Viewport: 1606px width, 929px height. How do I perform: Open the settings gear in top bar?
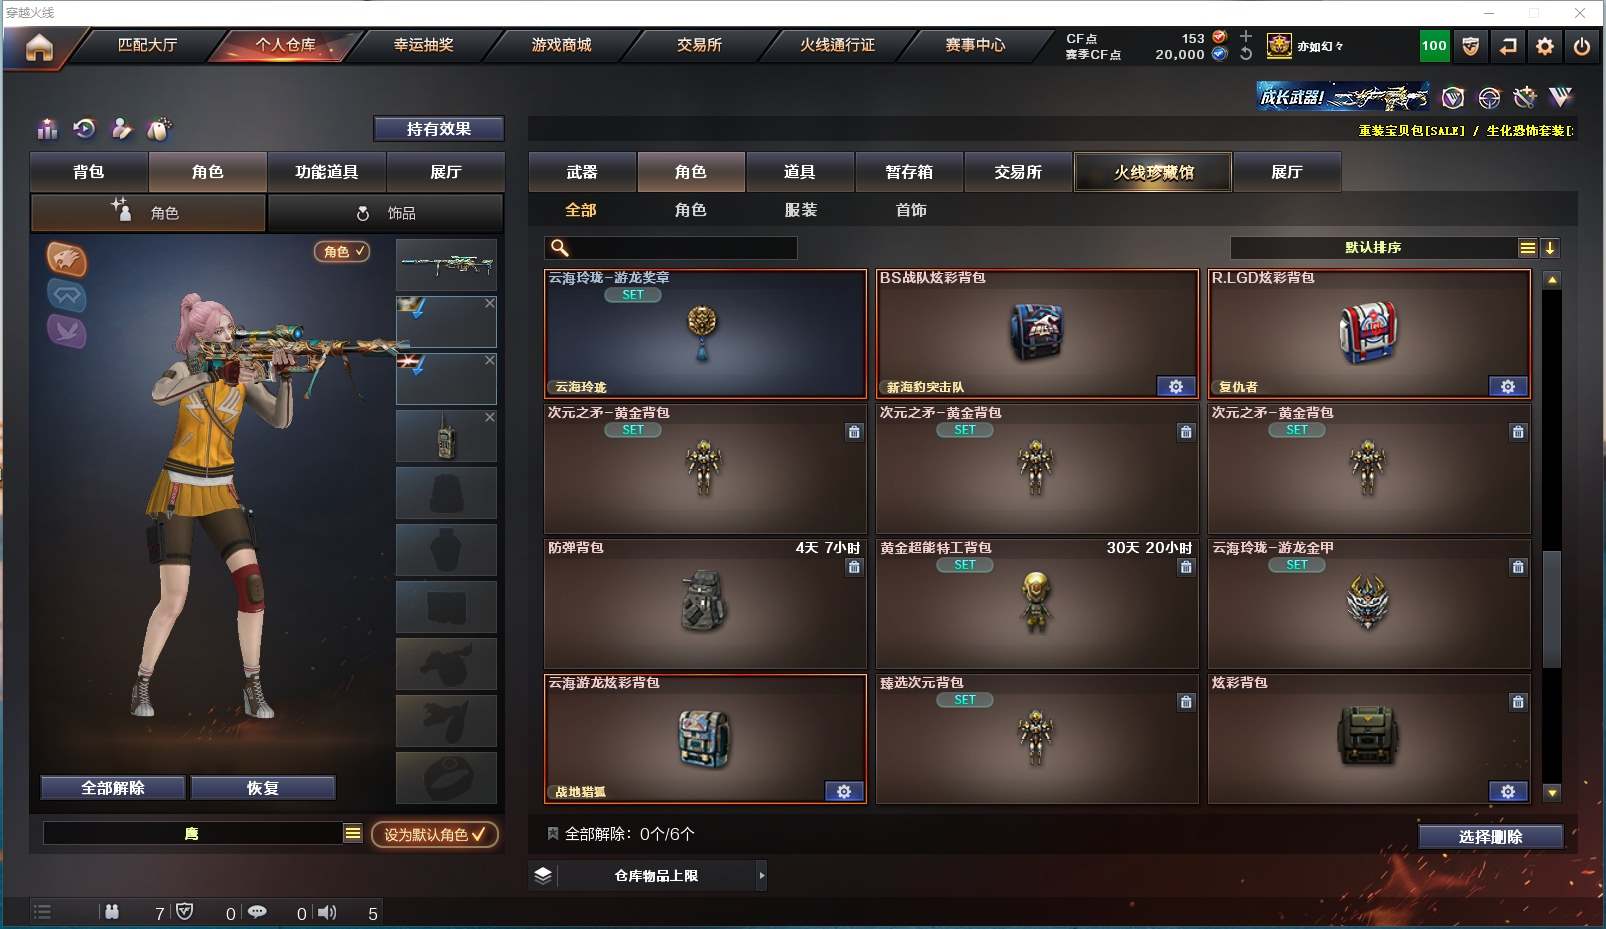pyautogui.click(x=1545, y=46)
